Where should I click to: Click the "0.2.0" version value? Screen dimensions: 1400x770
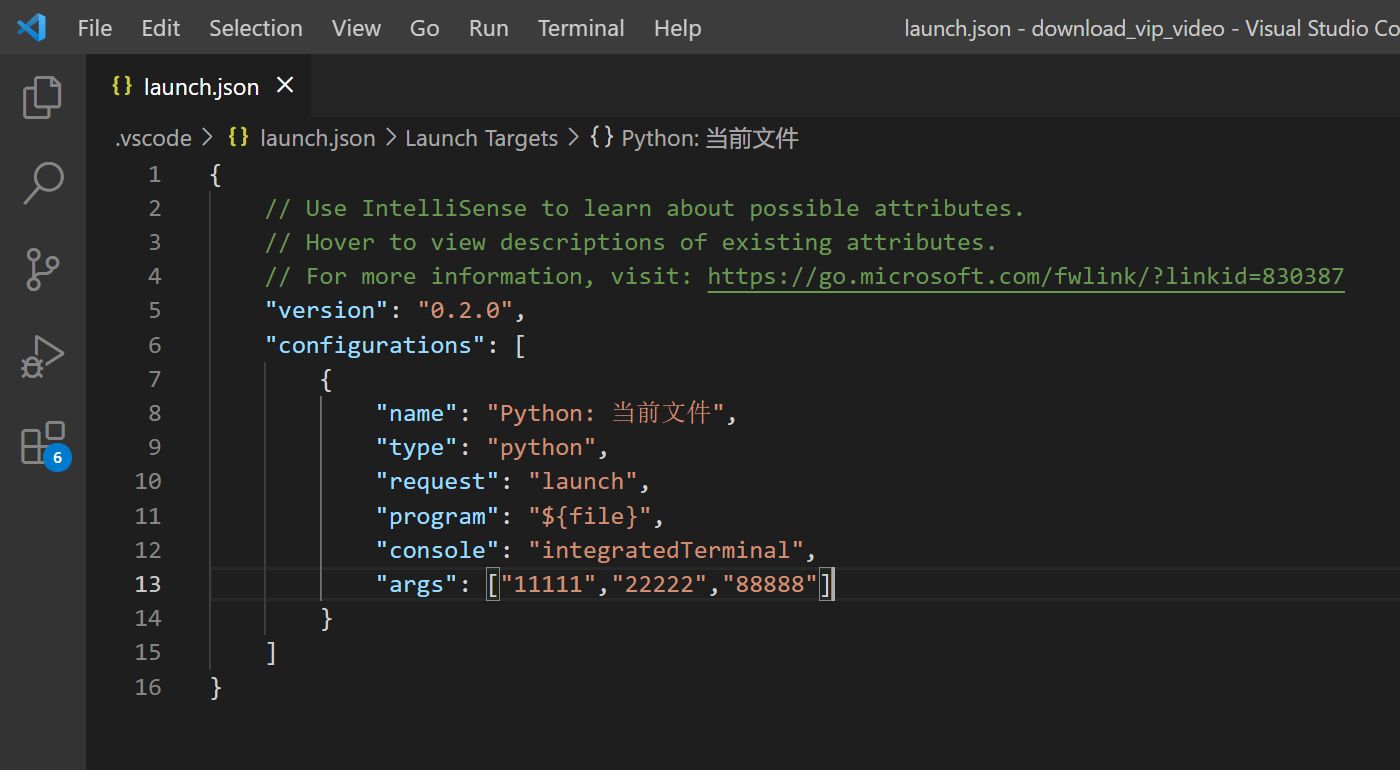[x=464, y=310]
